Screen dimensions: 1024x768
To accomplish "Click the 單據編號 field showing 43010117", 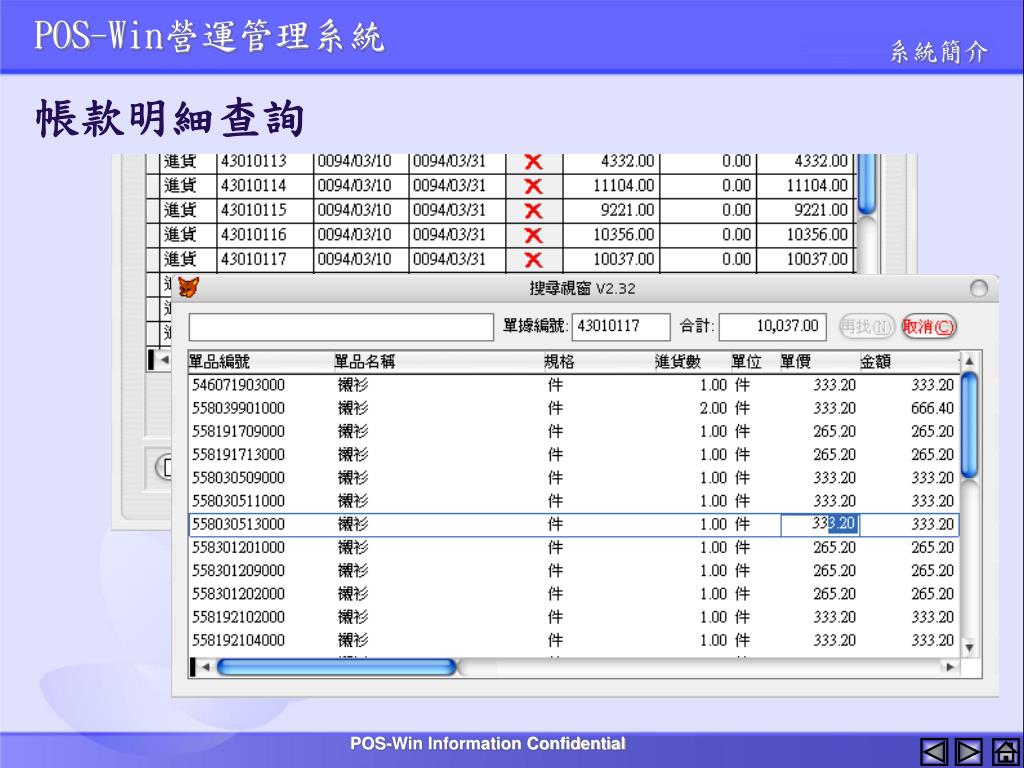I will [x=621, y=327].
